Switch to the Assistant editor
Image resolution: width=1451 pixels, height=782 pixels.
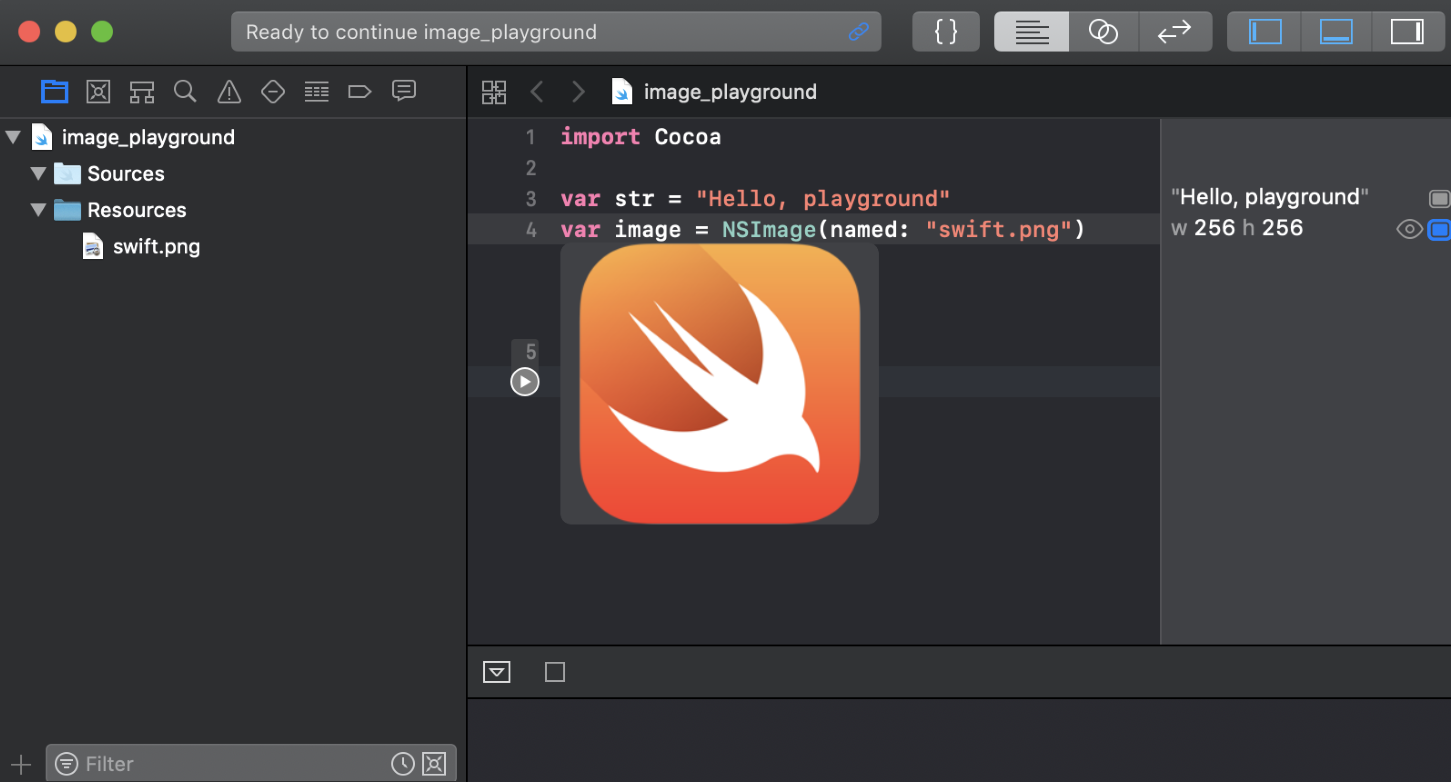click(1103, 32)
